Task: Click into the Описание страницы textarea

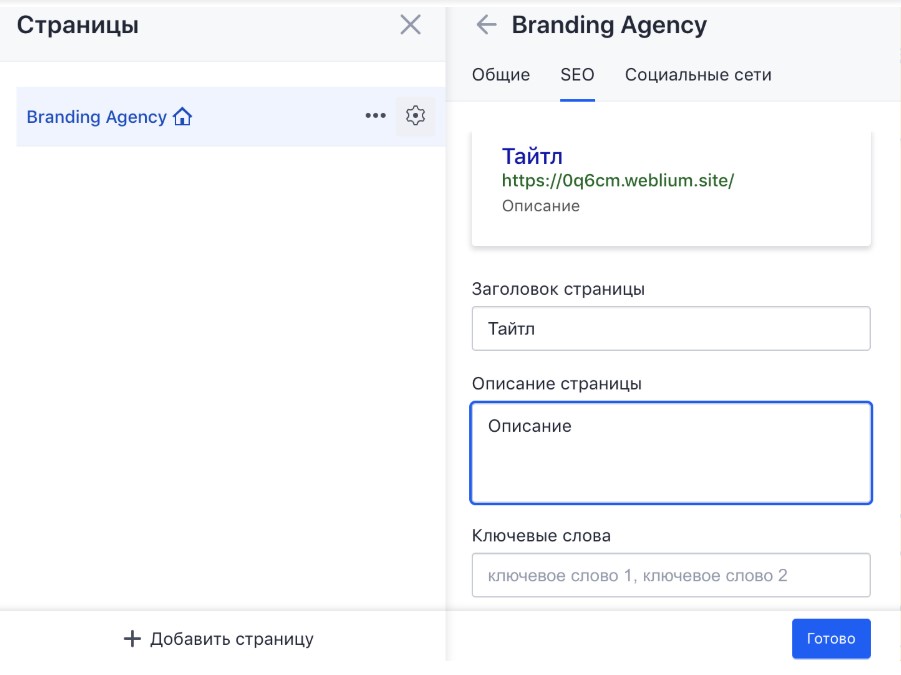Action: point(671,453)
